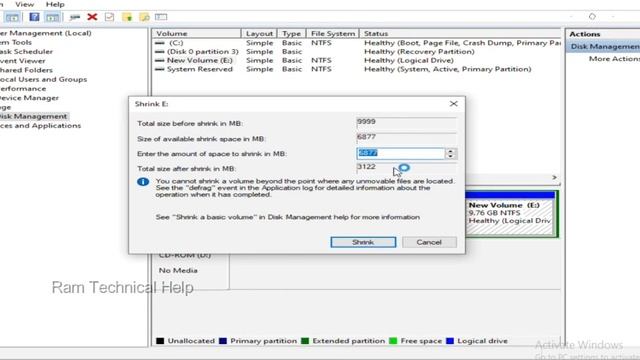Click the blue Logical drive legend swatch
Viewport: 640px width, 360px height.
pyautogui.click(x=450, y=341)
